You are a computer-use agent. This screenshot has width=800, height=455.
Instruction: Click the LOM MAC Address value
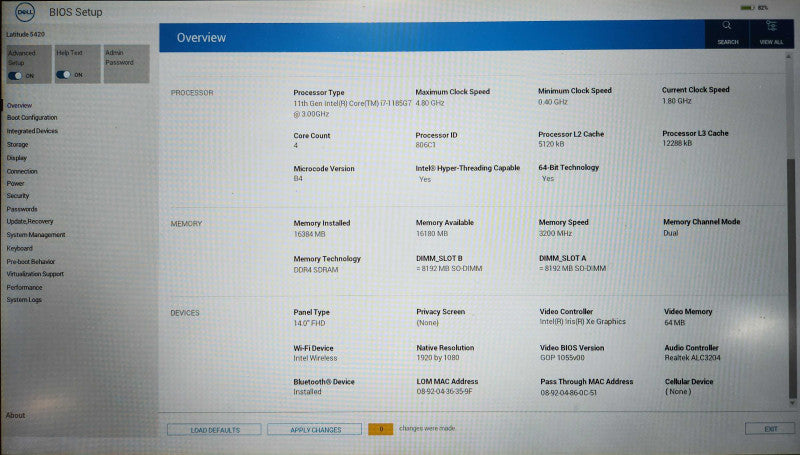pos(444,392)
